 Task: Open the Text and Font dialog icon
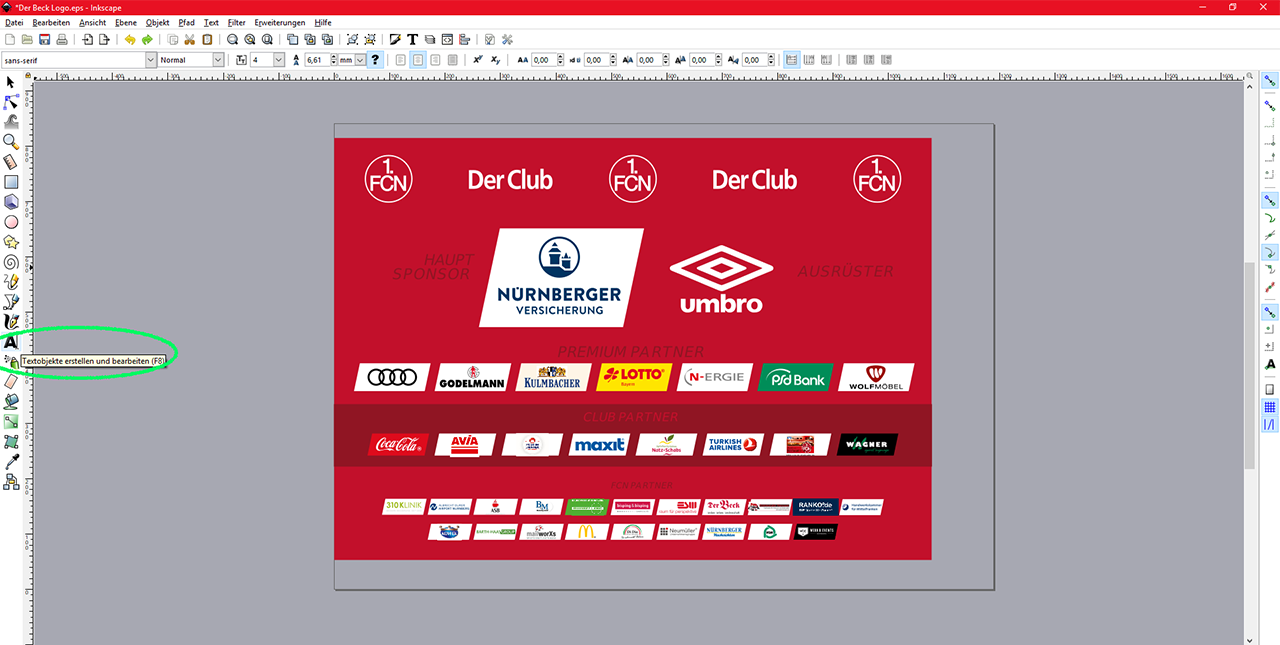(x=412, y=40)
